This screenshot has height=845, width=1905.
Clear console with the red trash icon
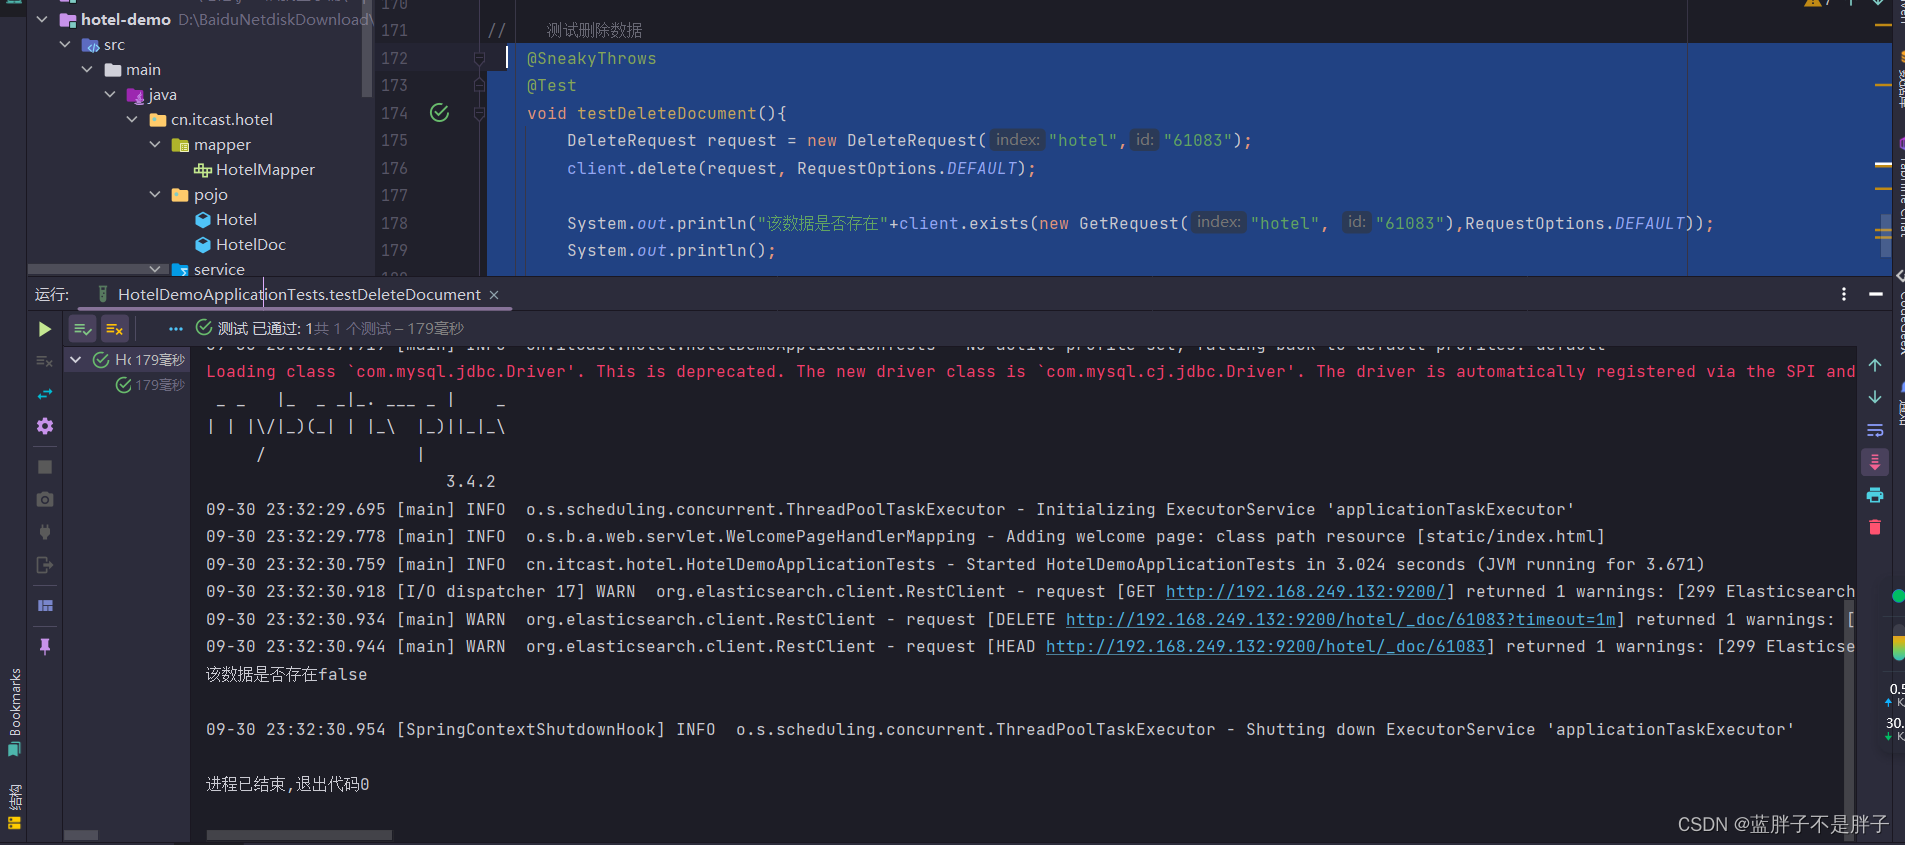[1875, 527]
